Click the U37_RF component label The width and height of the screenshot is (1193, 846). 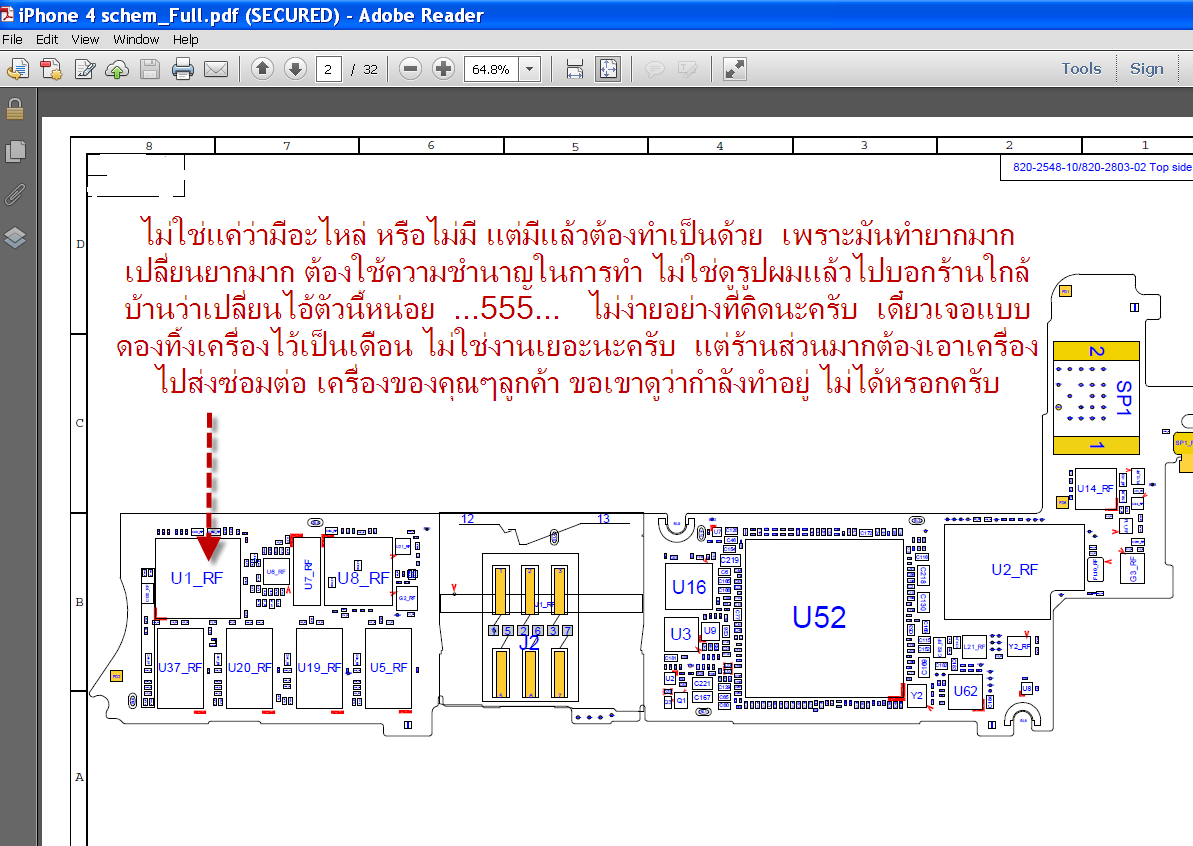tap(180, 667)
